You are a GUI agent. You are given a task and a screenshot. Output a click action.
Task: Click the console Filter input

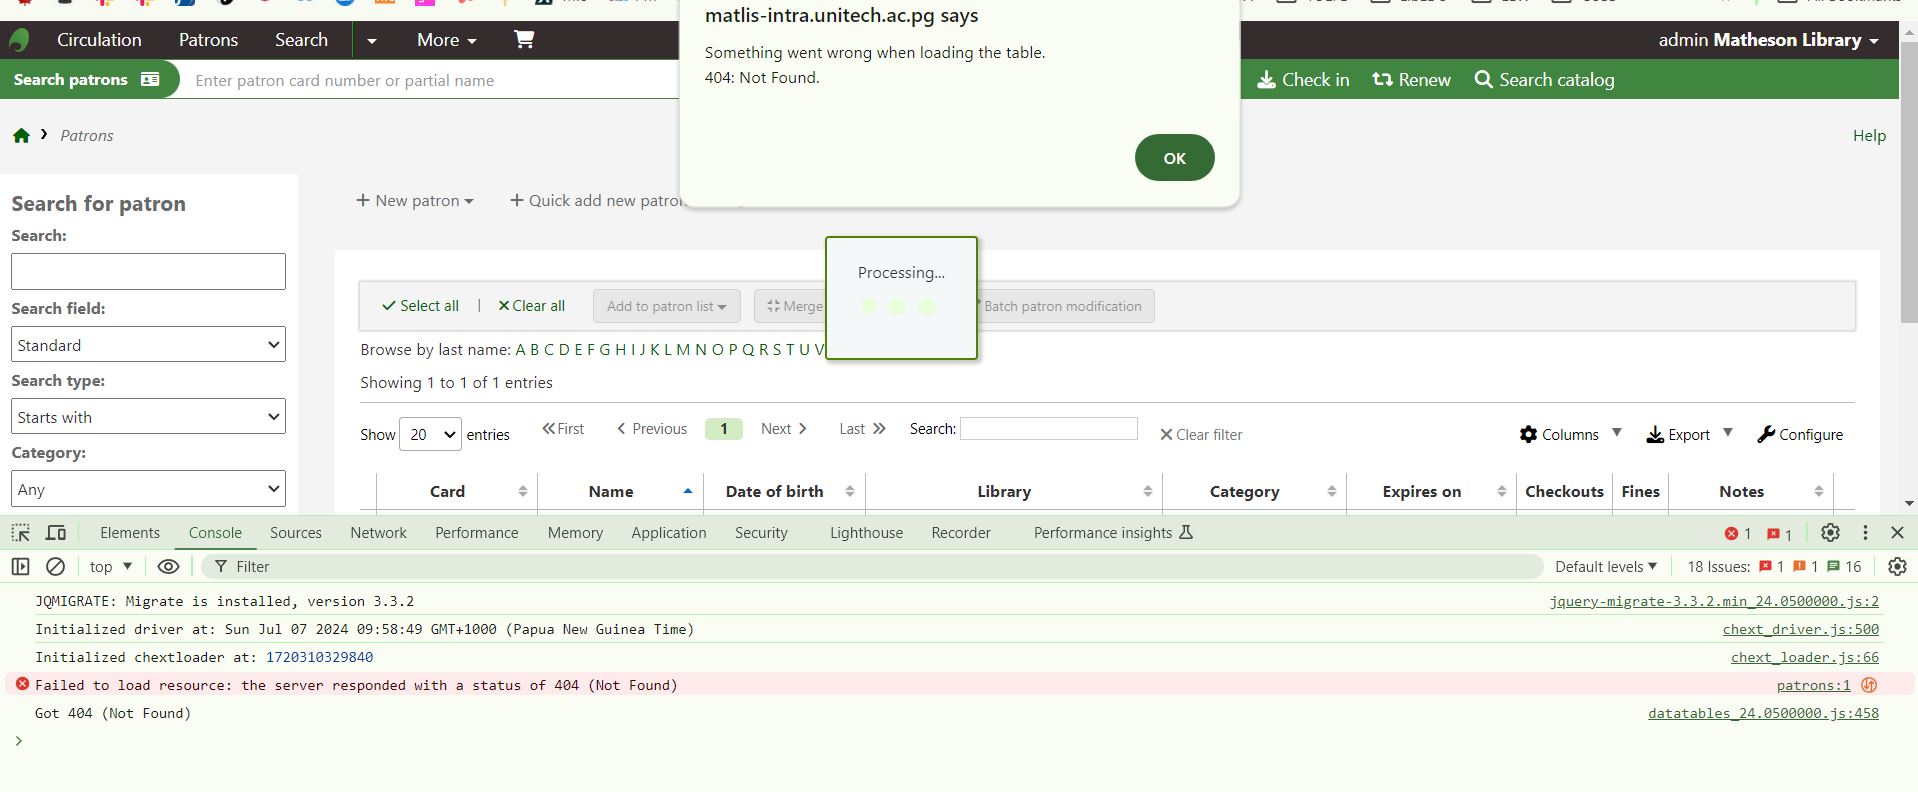pyautogui.click(x=880, y=567)
